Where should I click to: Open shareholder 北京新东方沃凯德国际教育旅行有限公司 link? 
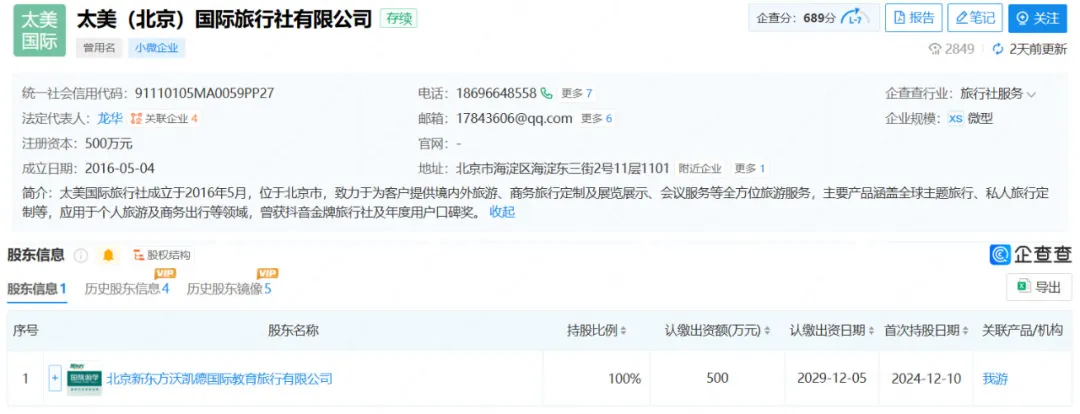coord(219,379)
